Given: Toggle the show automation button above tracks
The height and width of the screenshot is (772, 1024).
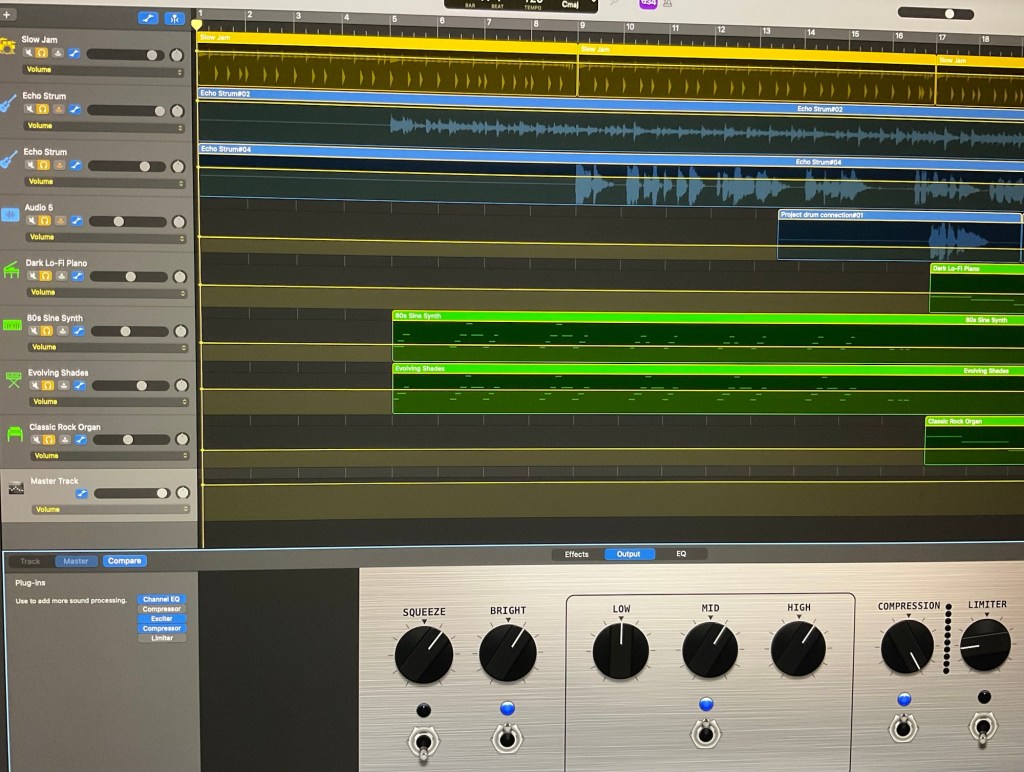Looking at the screenshot, I should [148, 18].
